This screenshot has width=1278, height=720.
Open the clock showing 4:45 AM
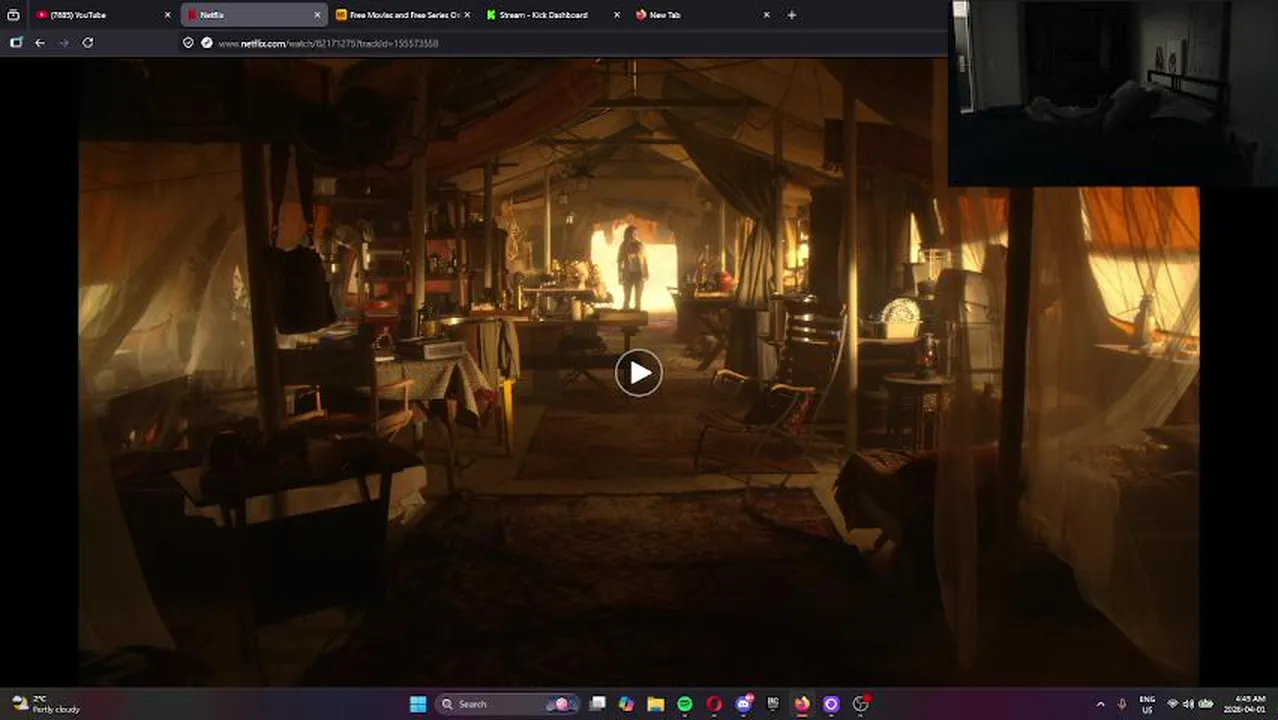[x=1246, y=704]
